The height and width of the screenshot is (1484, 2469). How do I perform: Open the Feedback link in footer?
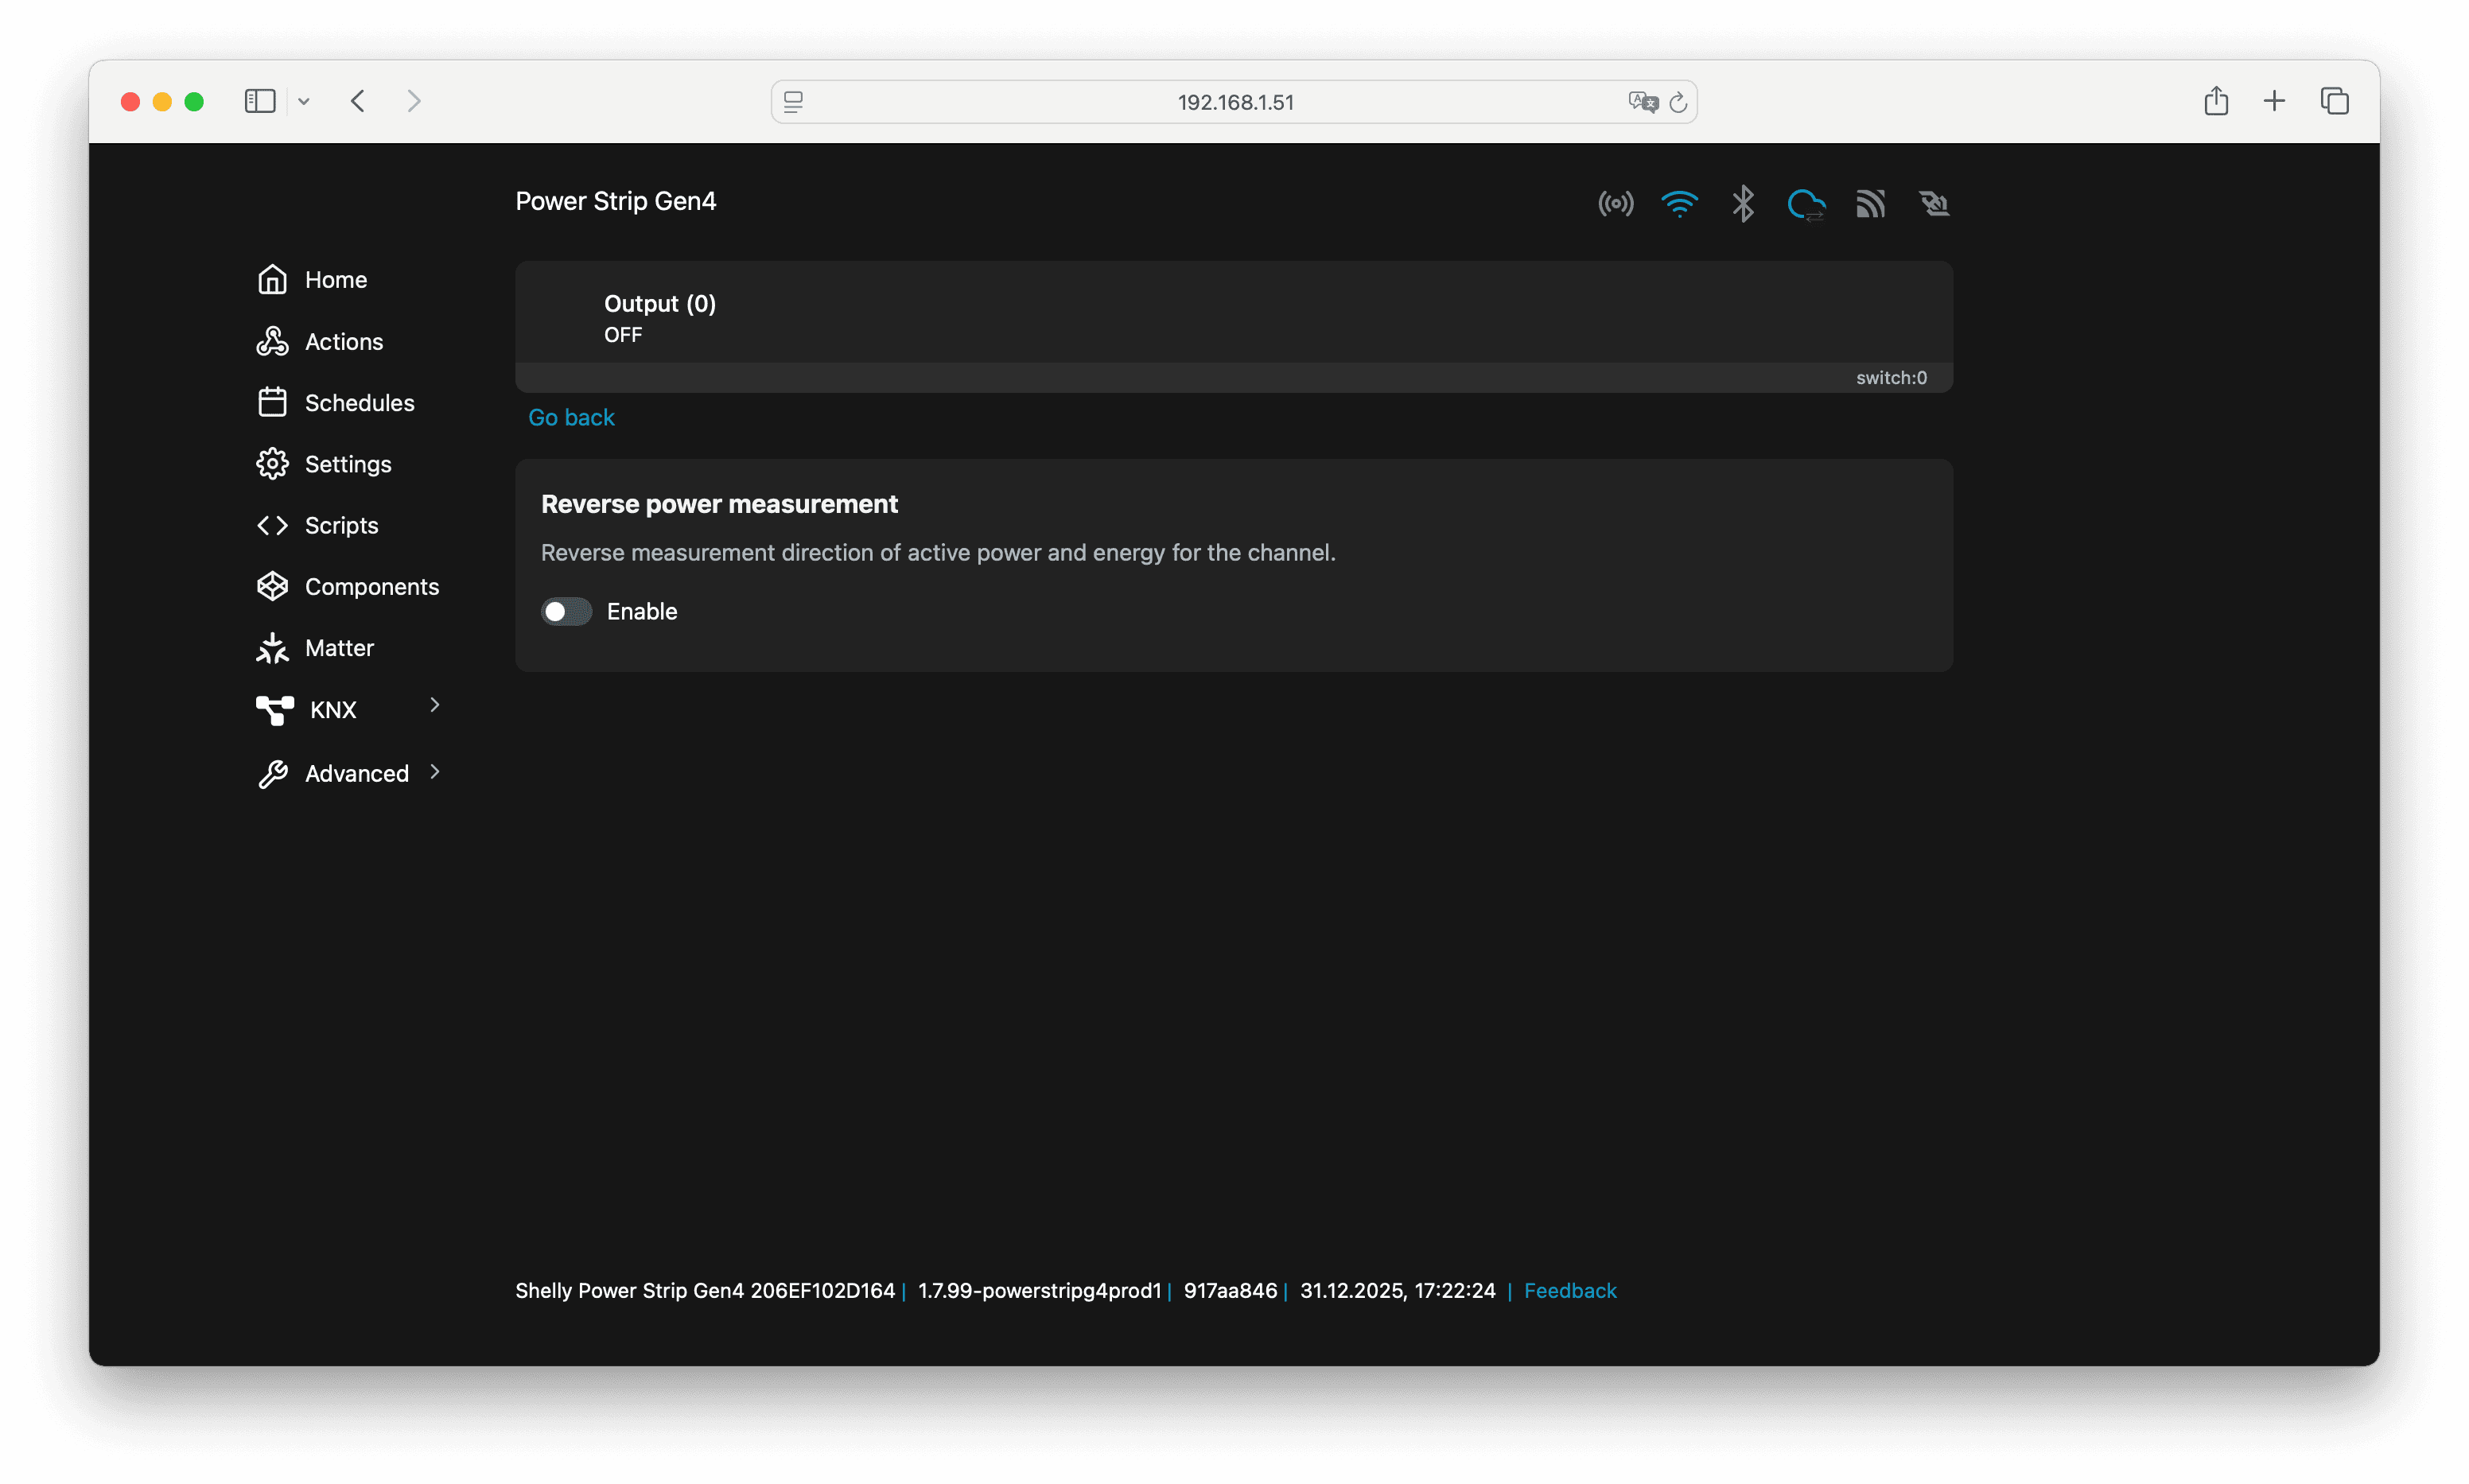click(1569, 1291)
